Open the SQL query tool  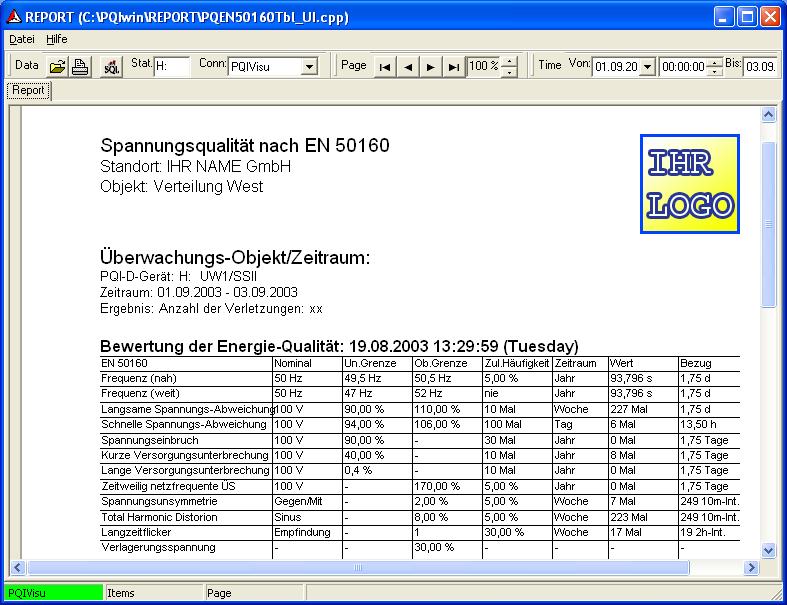pos(111,66)
